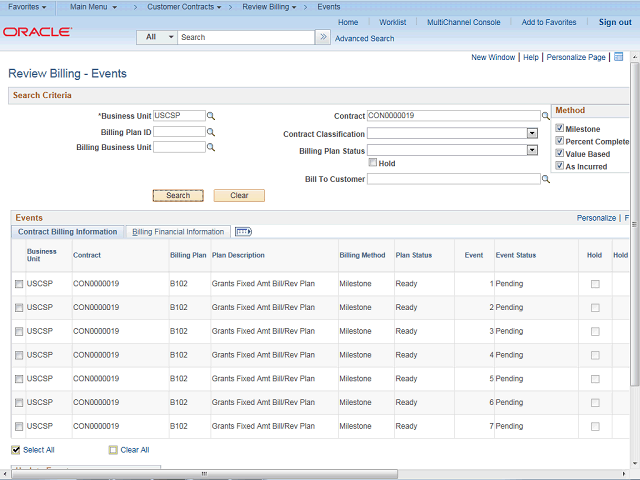640x480 pixels.
Task: Enable the Hold checkbox in search criteria
Action: tap(373, 163)
